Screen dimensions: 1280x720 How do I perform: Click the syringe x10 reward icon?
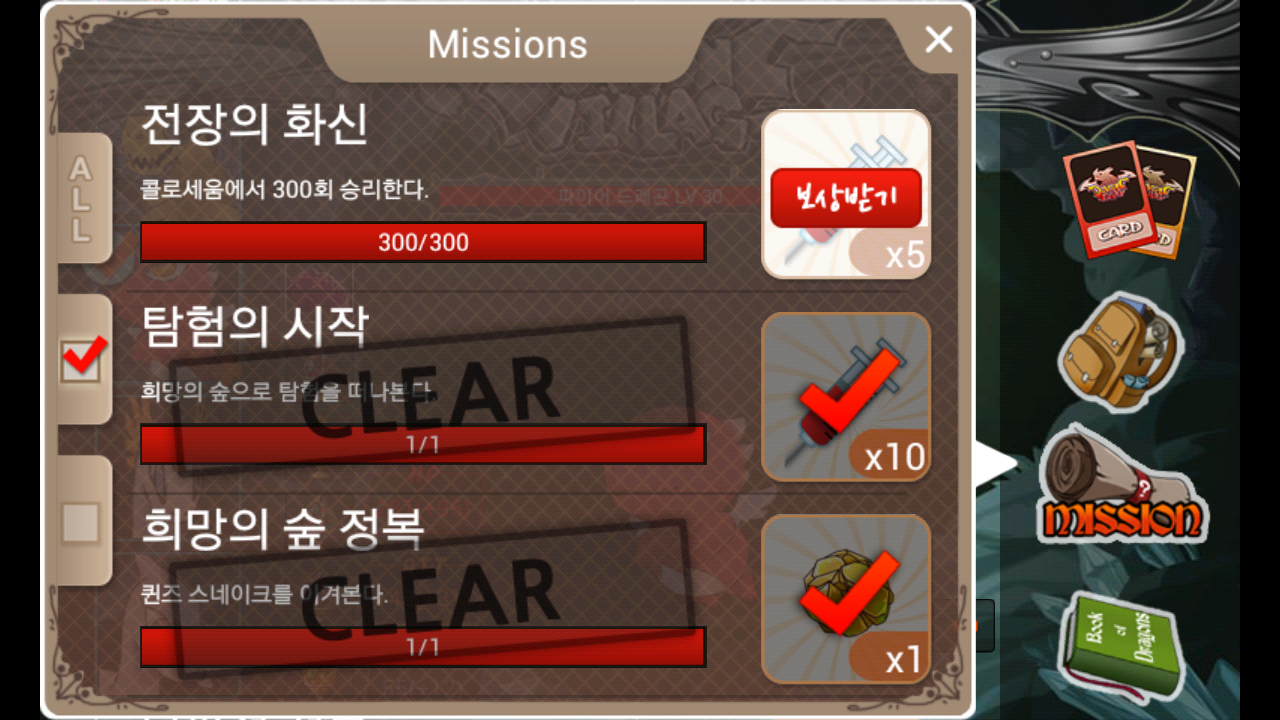coord(846,397)
